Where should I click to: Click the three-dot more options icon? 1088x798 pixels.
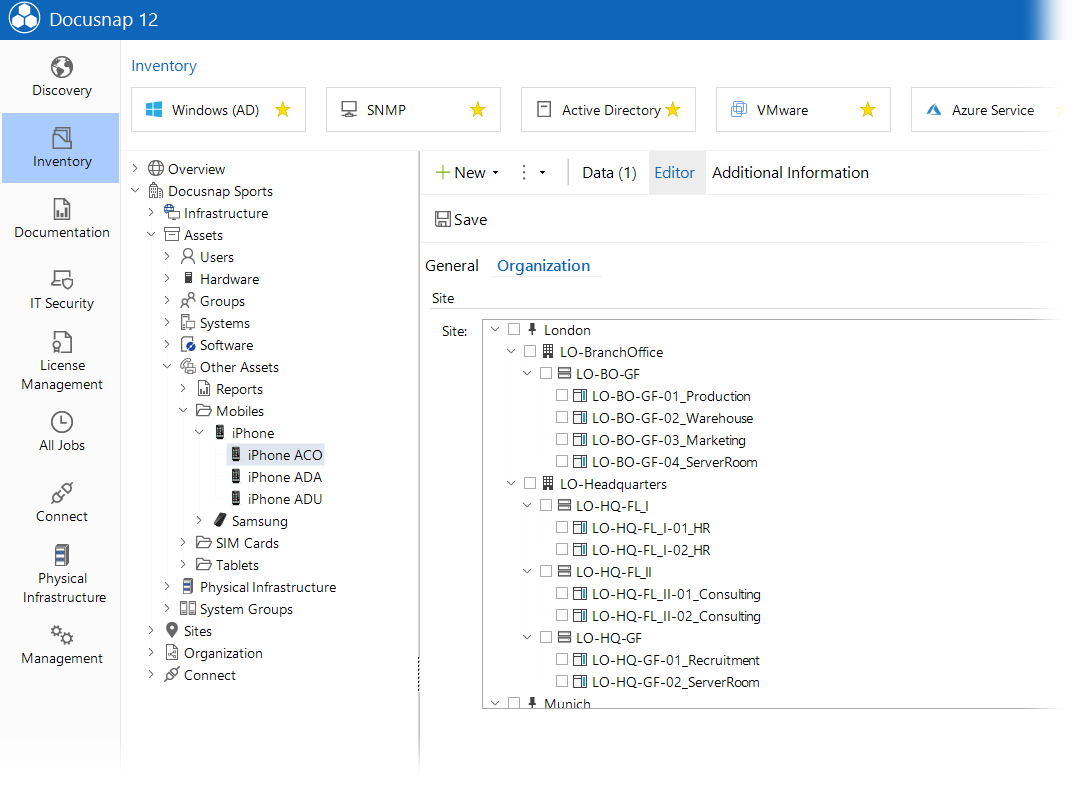tap(524, 172)
